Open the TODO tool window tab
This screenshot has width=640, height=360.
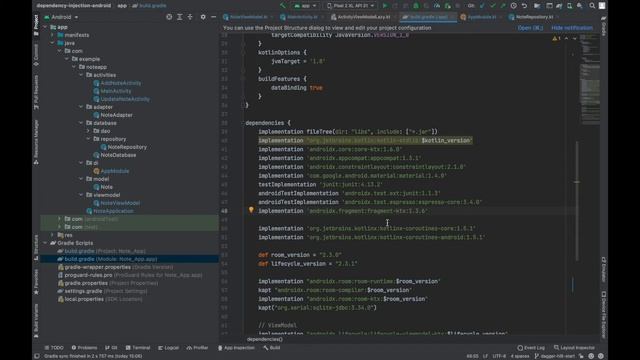tap(54, 348)
